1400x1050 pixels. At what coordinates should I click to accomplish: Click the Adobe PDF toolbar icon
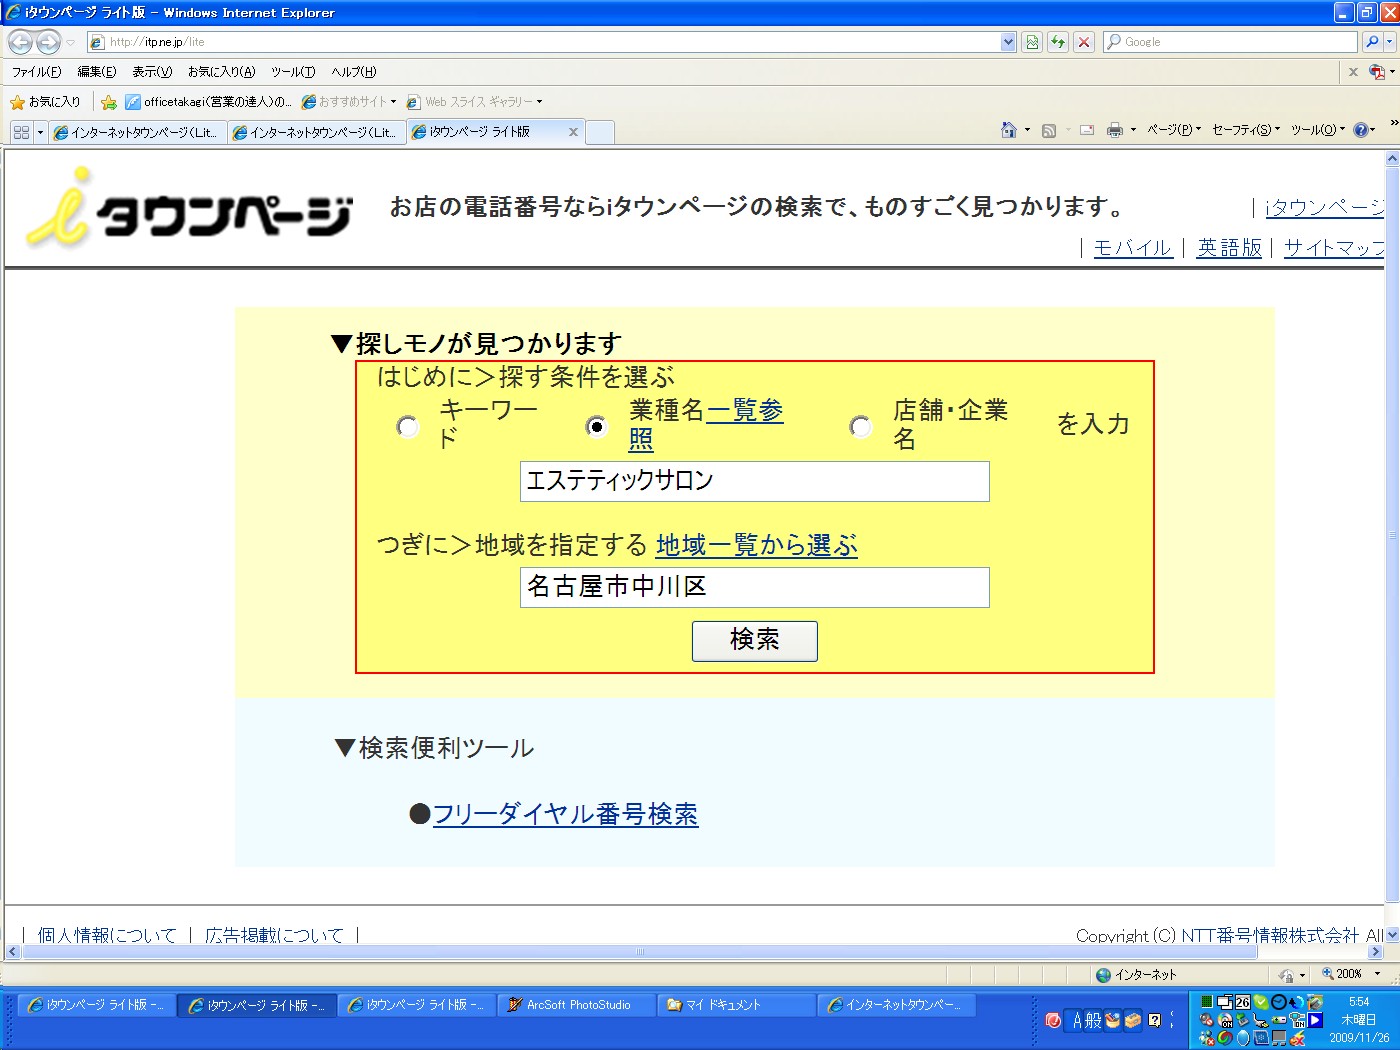click(1378, 72)
